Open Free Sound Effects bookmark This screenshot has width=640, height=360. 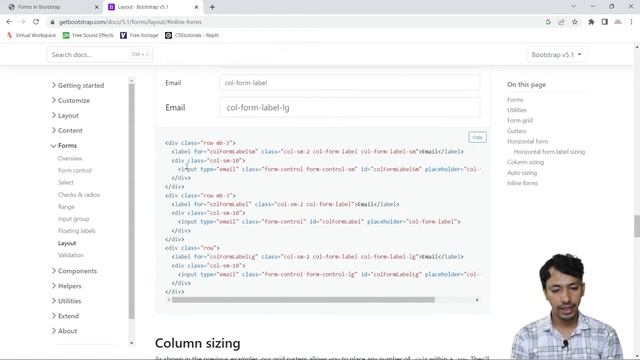(x=88, y=36)
